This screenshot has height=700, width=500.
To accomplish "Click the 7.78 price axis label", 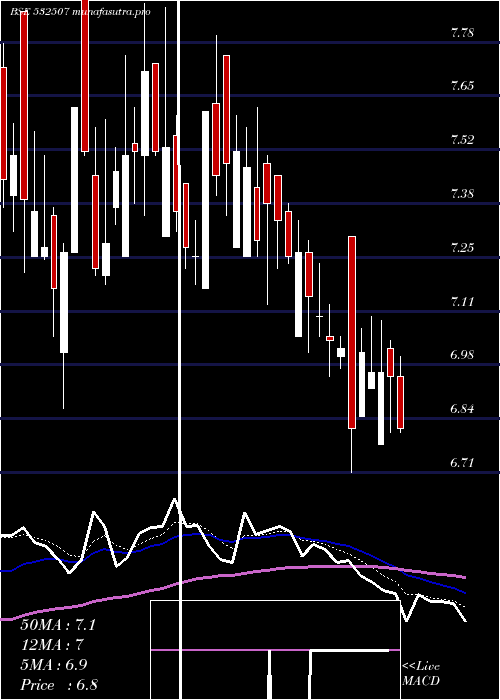I will pos(462,33).
